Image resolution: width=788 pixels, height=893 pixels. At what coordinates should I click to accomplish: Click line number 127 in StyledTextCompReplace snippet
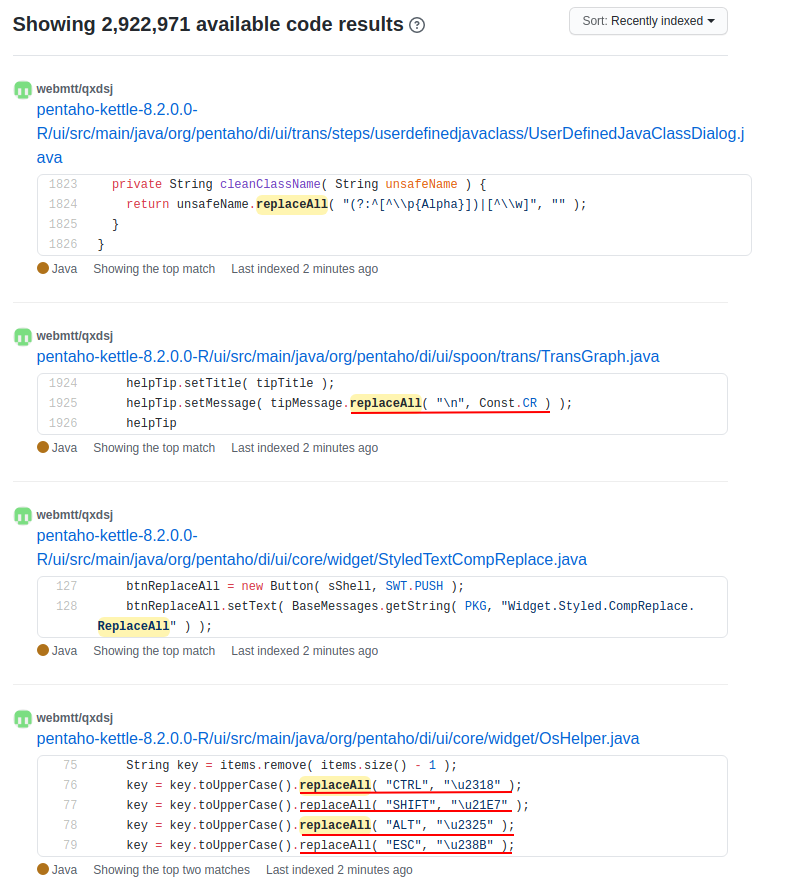(67, 586)
